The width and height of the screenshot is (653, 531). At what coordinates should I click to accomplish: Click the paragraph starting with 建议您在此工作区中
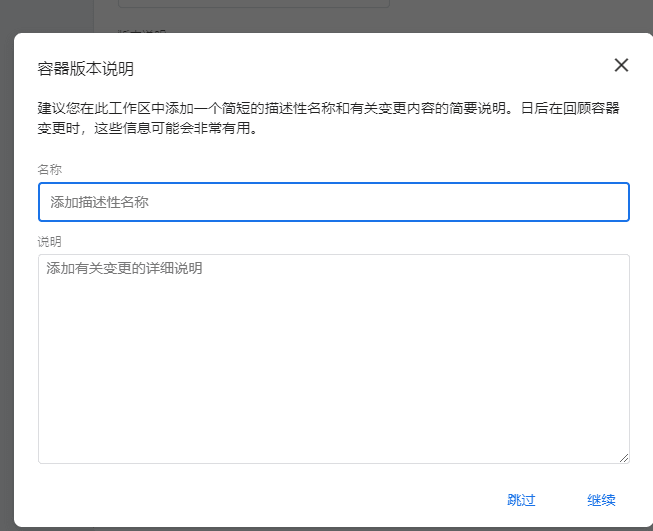point(328,118)
